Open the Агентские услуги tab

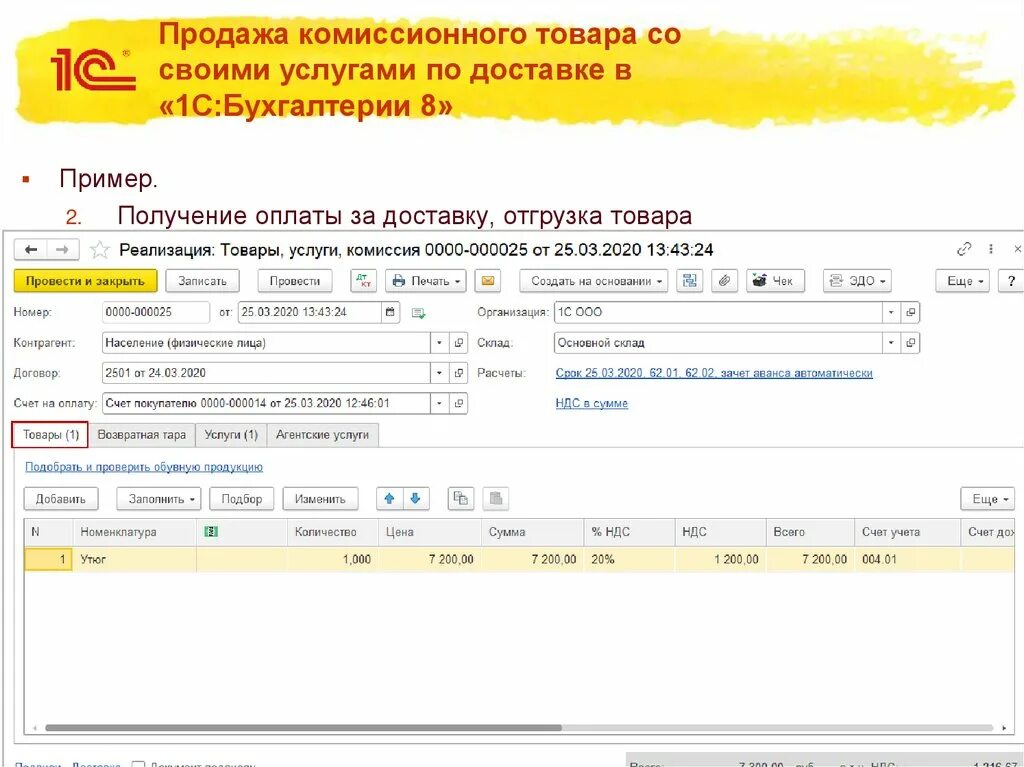tap(322, 435)
